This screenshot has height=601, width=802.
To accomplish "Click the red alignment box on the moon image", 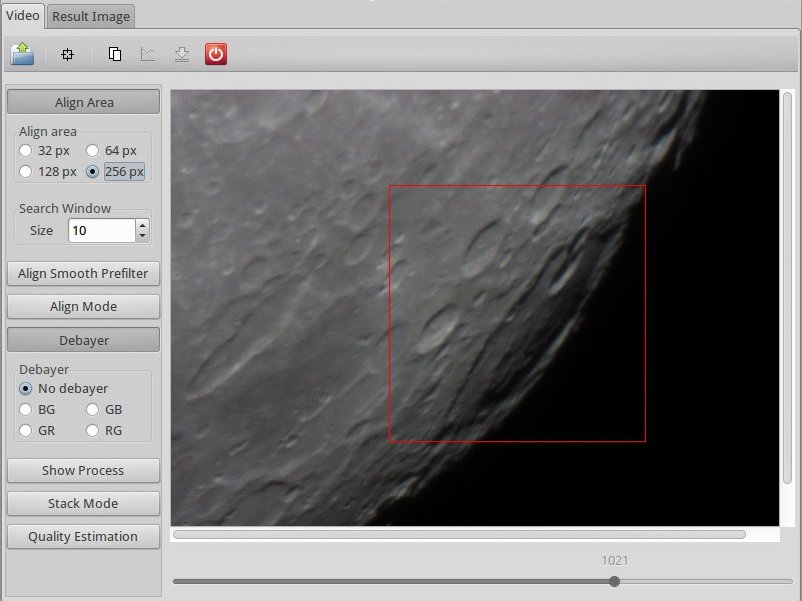I will pyautogui.click(x=517, y=314).
